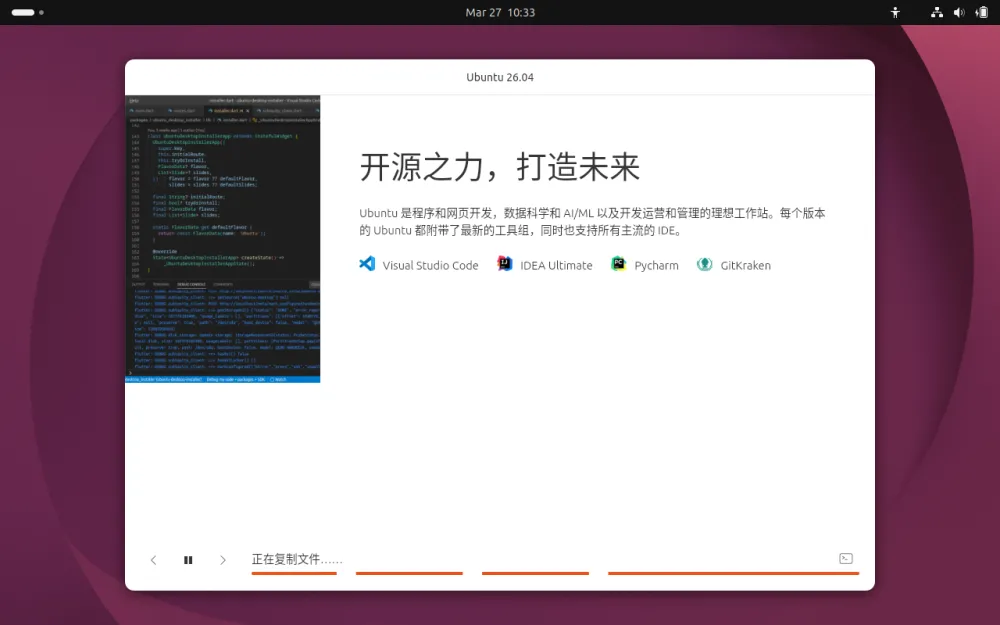Click the 开源之力，打造未来 heading
The height and width of the screenshot is (625, 1000).
tap(499, 167)
